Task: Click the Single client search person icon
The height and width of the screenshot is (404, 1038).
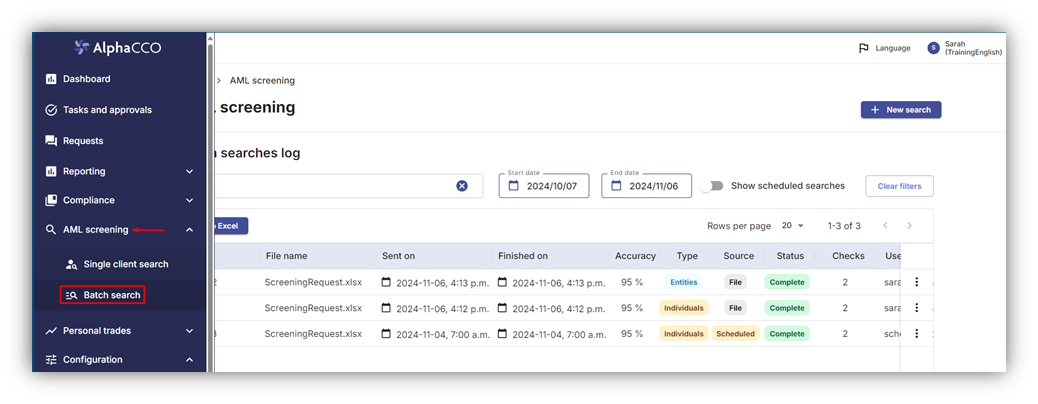Action: (x=71, y=264)
